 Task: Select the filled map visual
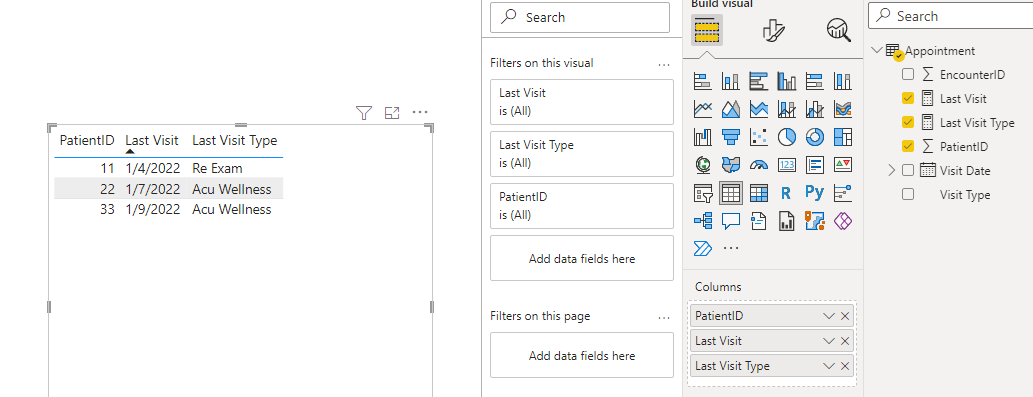(x=731, y=165)
